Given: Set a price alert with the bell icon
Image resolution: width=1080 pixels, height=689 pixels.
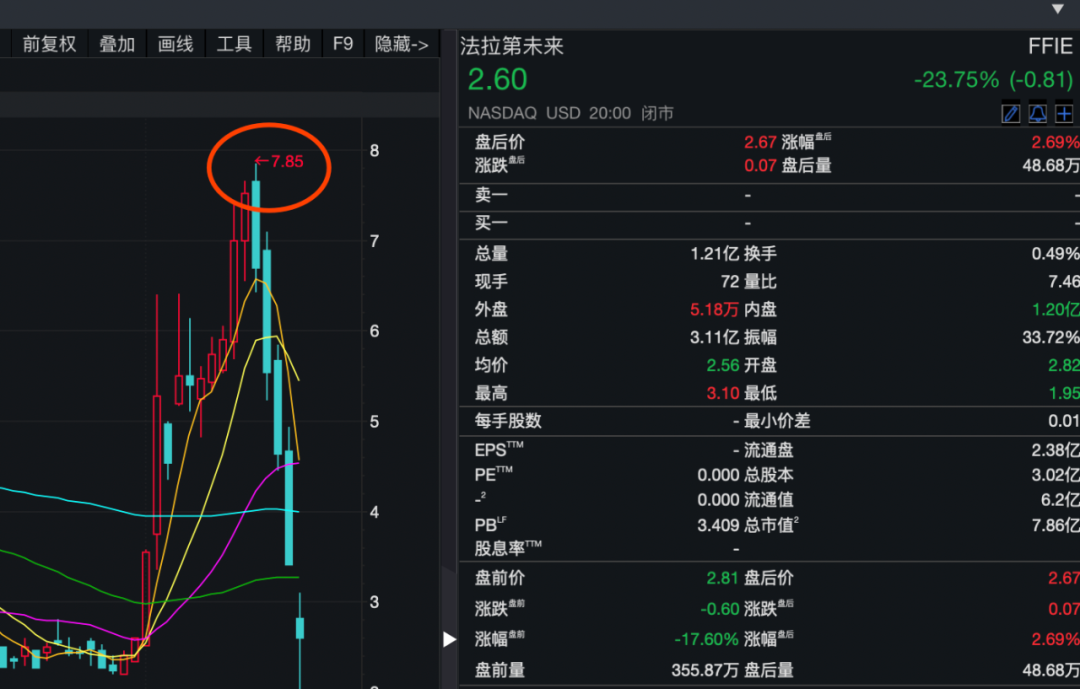Looking at the screenshot, I should (x=1037, y=113).
